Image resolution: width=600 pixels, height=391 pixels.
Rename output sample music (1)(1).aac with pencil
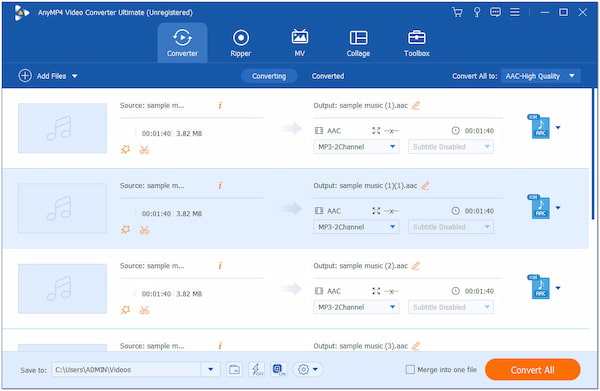coord(425,186)
